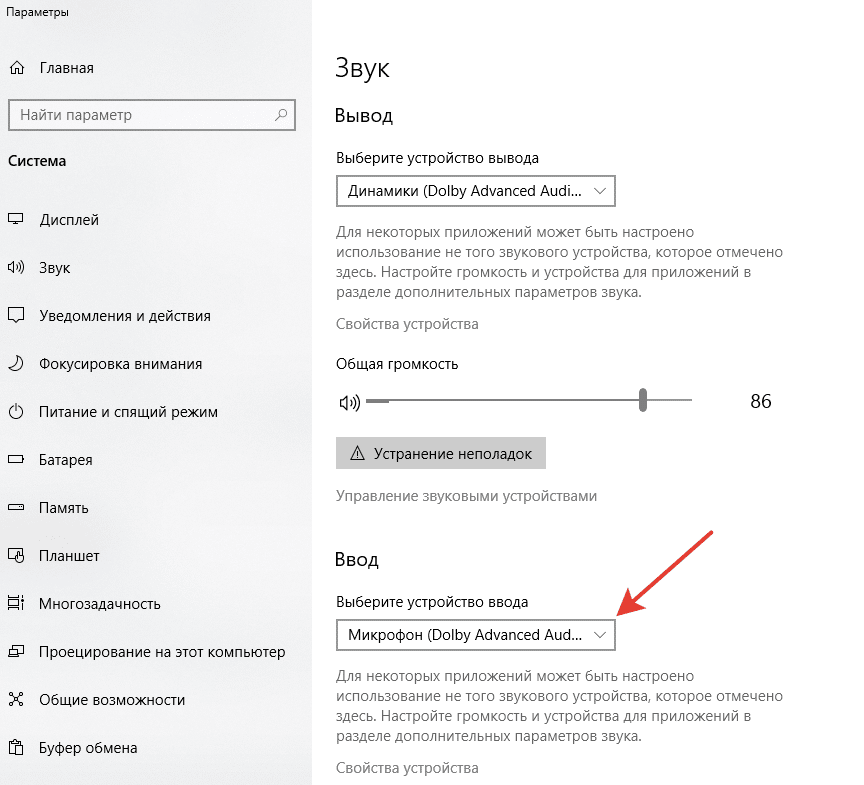Screen dimensions: 864x785
Task: Click the Notifications and actions icon
Action: point(16,316)
